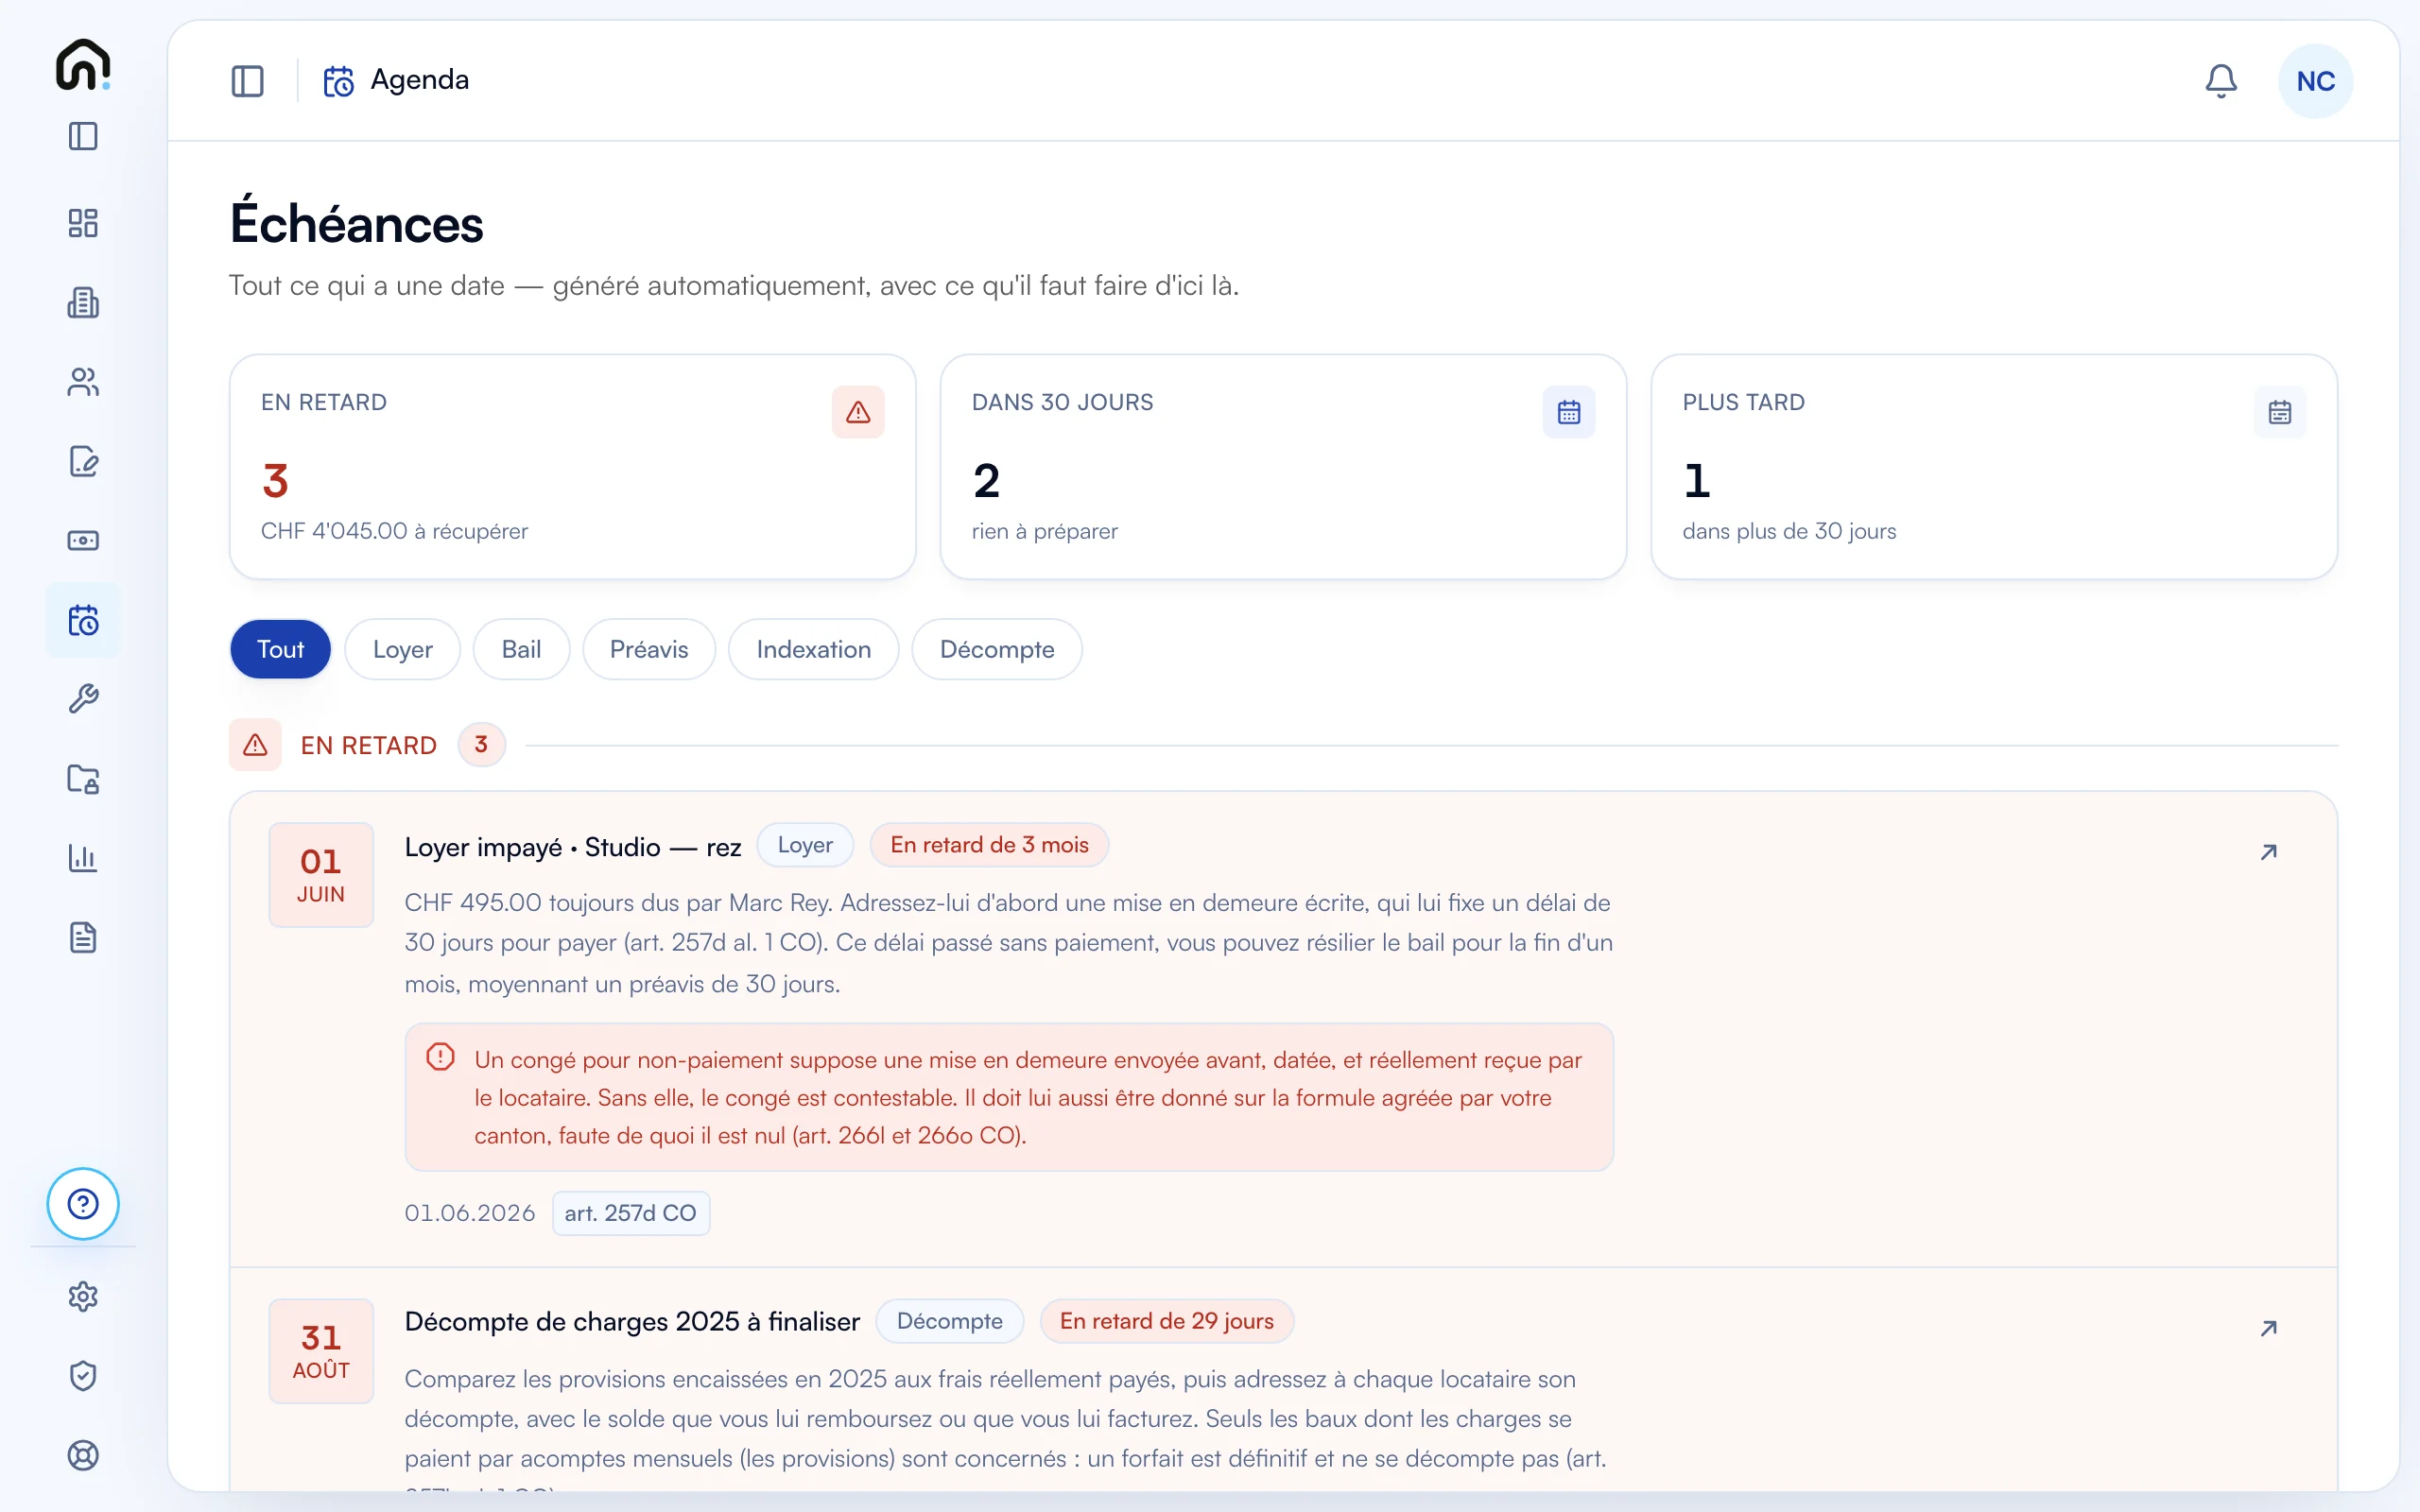
Task: Filter deadlines by Indexation
Action: click(x=813, y=649)
